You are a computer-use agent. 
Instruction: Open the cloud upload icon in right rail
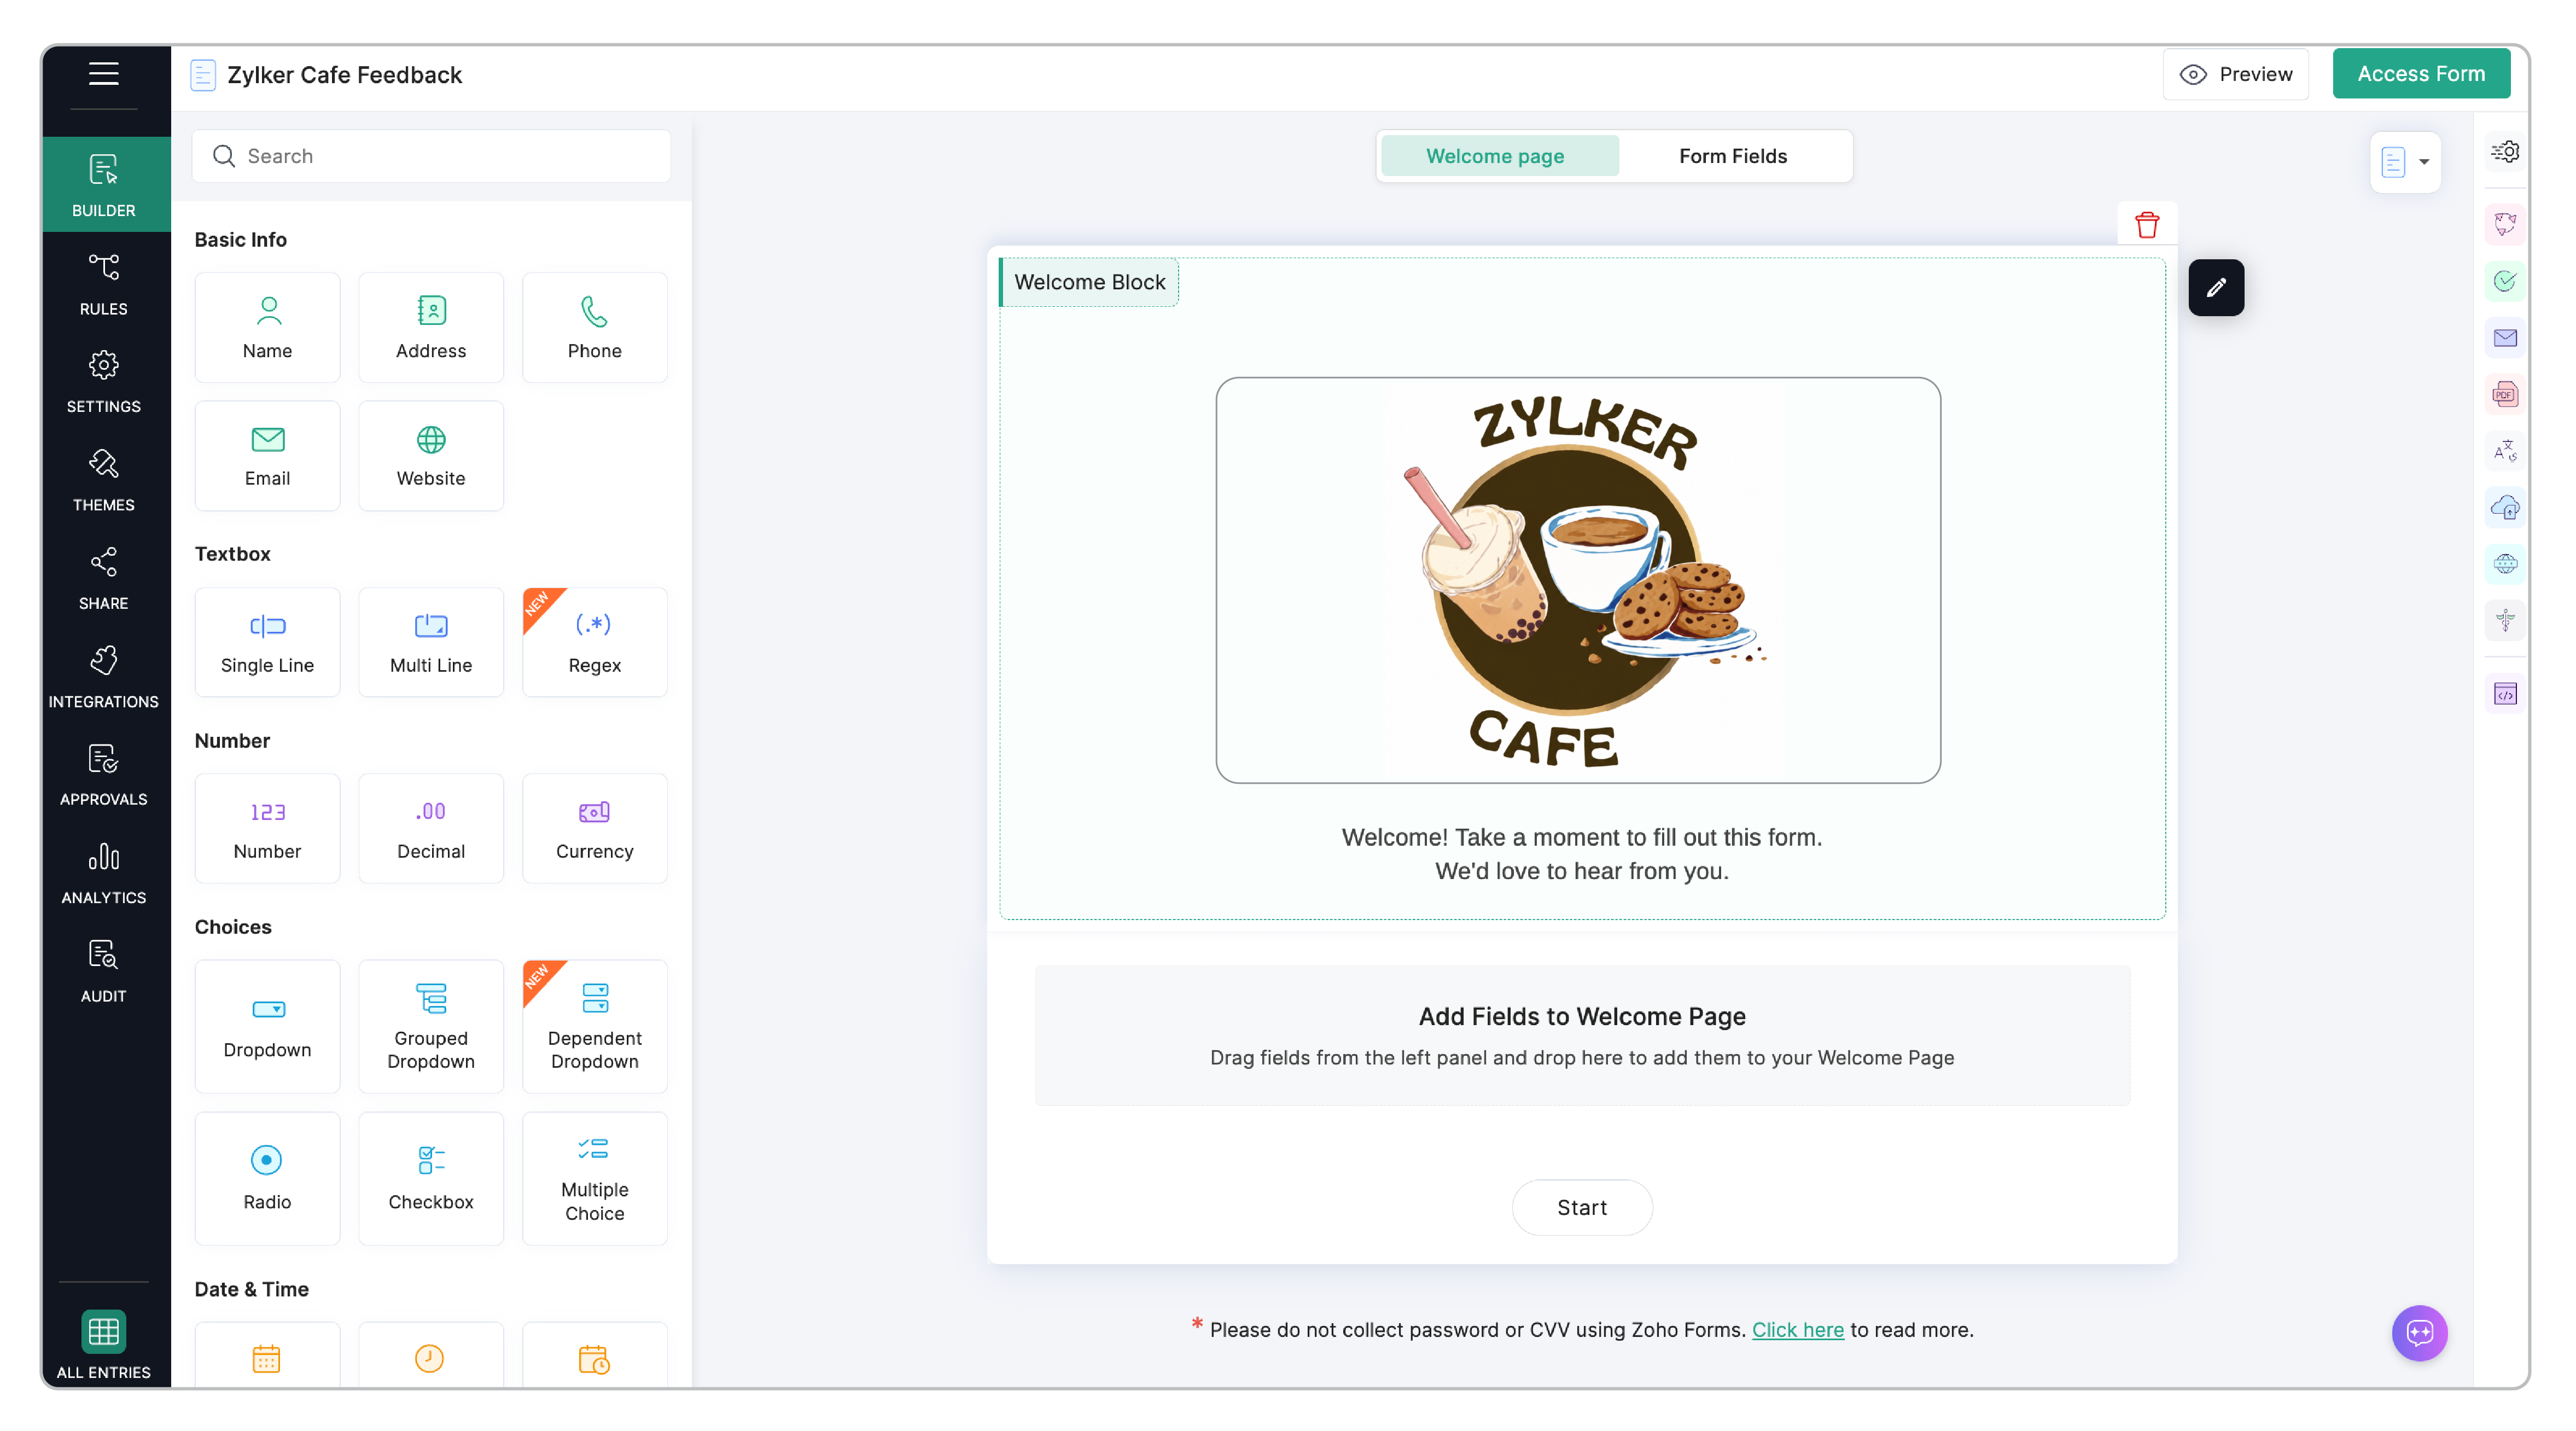click(2504, 507)
